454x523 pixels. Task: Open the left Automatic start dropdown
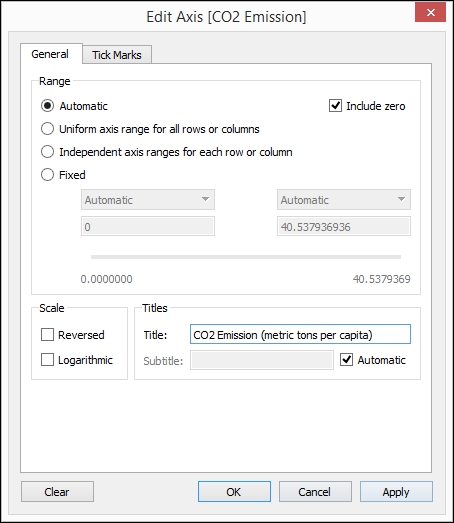(x=148, y=199)
